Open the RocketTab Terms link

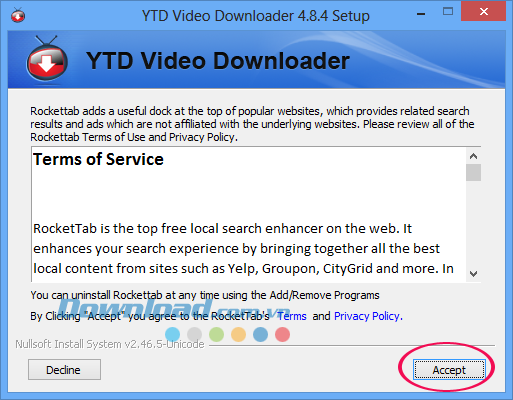[x=292, y=316]
